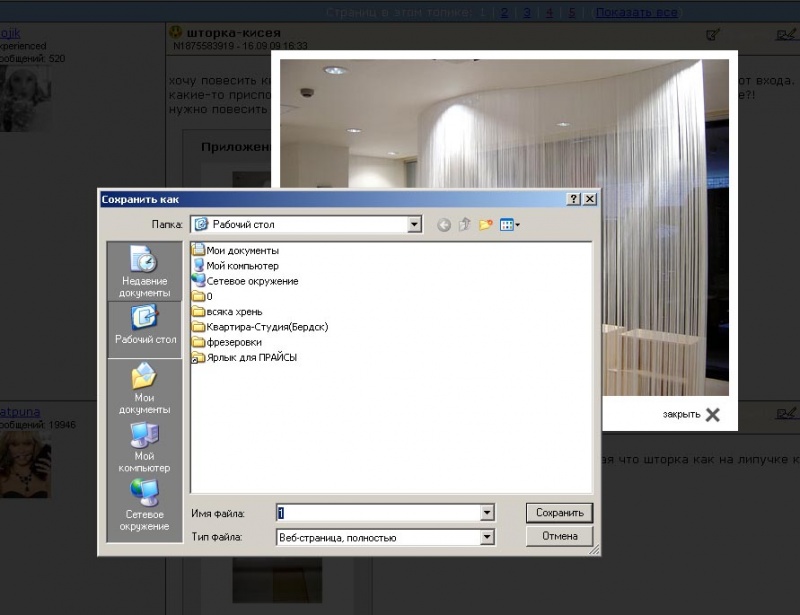Image resolution: width=800 pixels, height=615 pixels.
Task: Open Недавние документы in places bar
Action: 145,272
